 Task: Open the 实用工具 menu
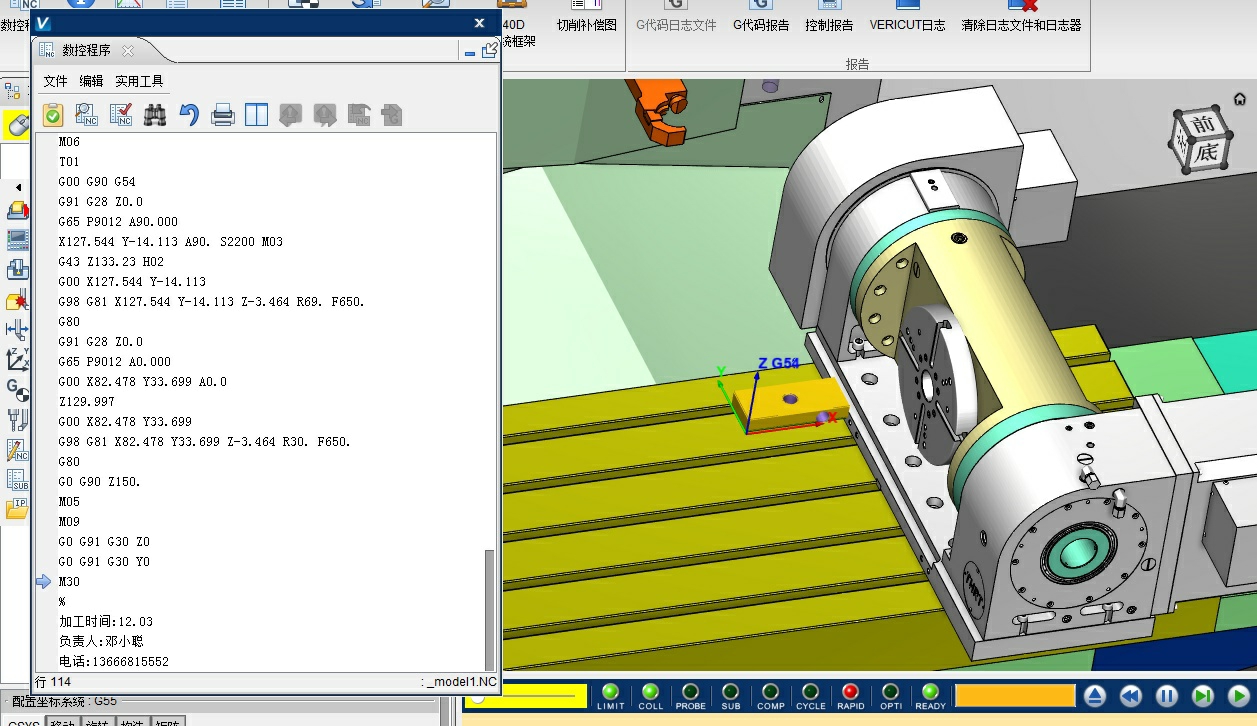click(139, 81)
